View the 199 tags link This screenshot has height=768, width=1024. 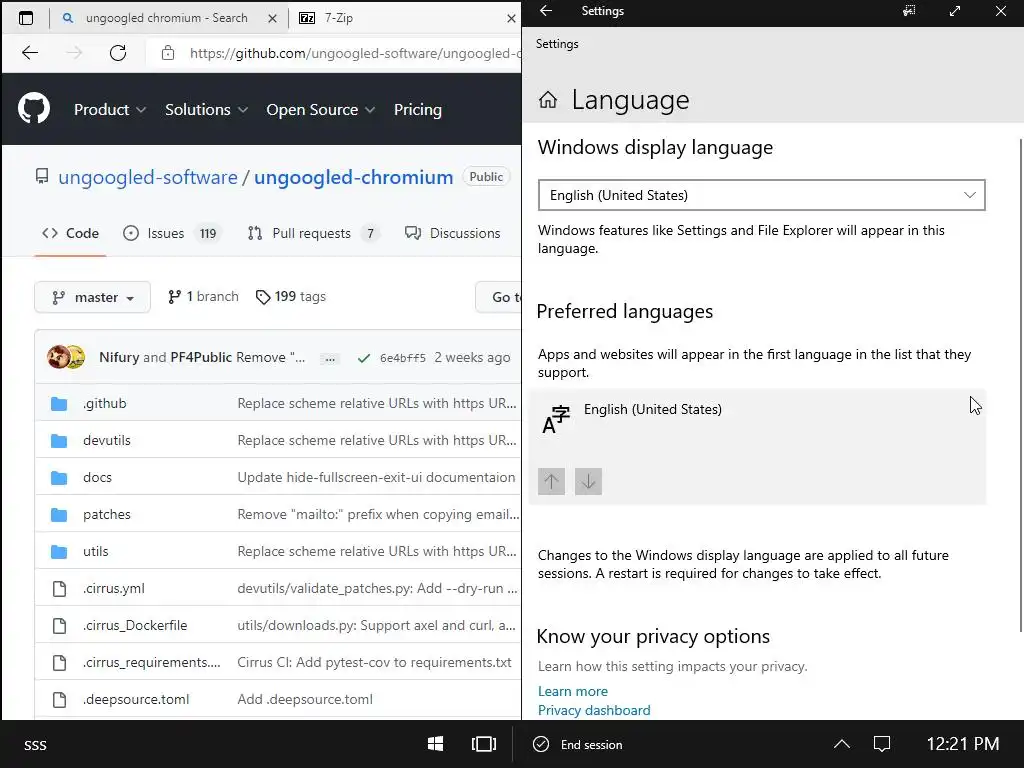click(291, 296)
